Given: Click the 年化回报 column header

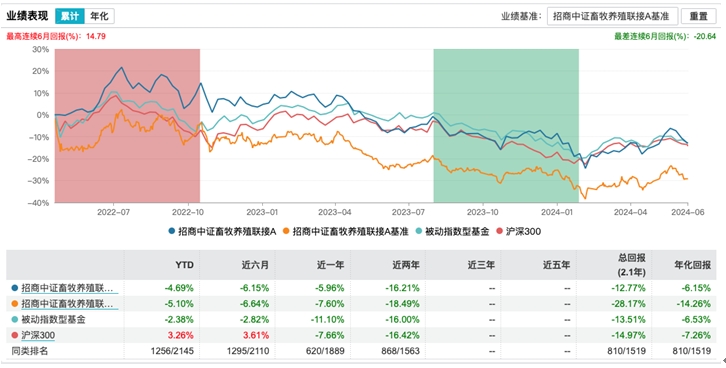Looking at the screenshot, I should tap(693, 265).
